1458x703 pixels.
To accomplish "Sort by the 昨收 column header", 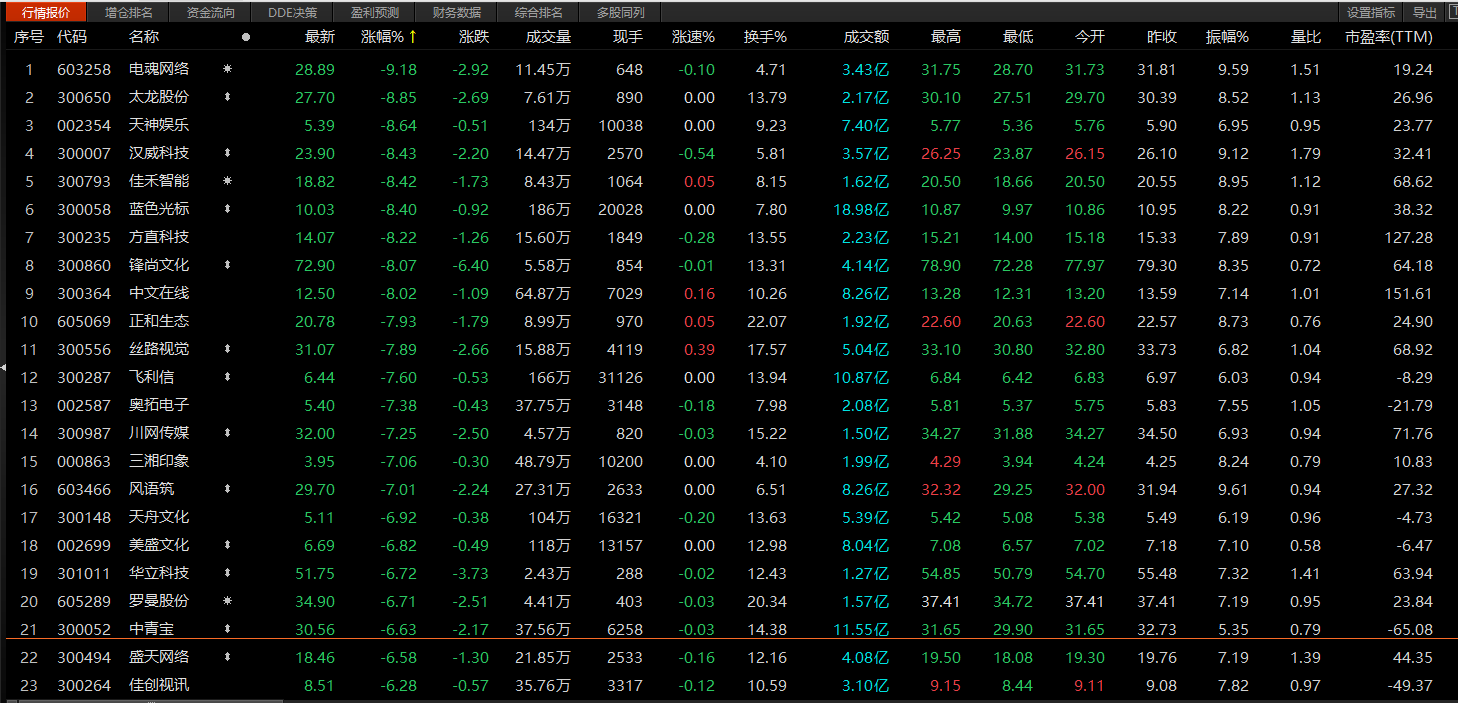I will [1162, 37].
